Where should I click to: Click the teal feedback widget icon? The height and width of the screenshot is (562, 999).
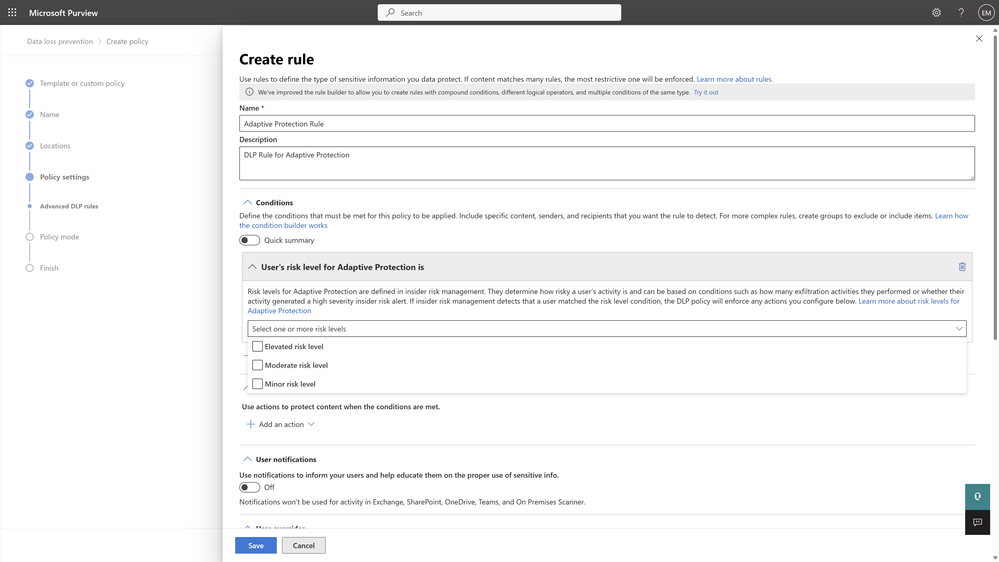pos(977,496)
